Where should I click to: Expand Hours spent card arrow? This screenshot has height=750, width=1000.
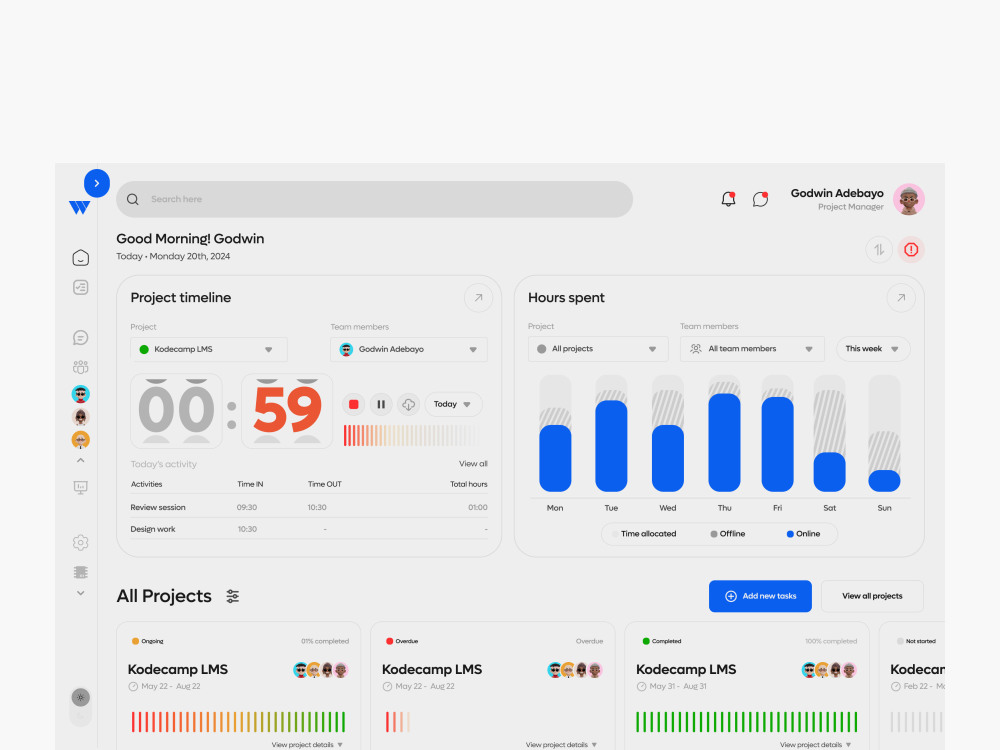coord(901,298)
